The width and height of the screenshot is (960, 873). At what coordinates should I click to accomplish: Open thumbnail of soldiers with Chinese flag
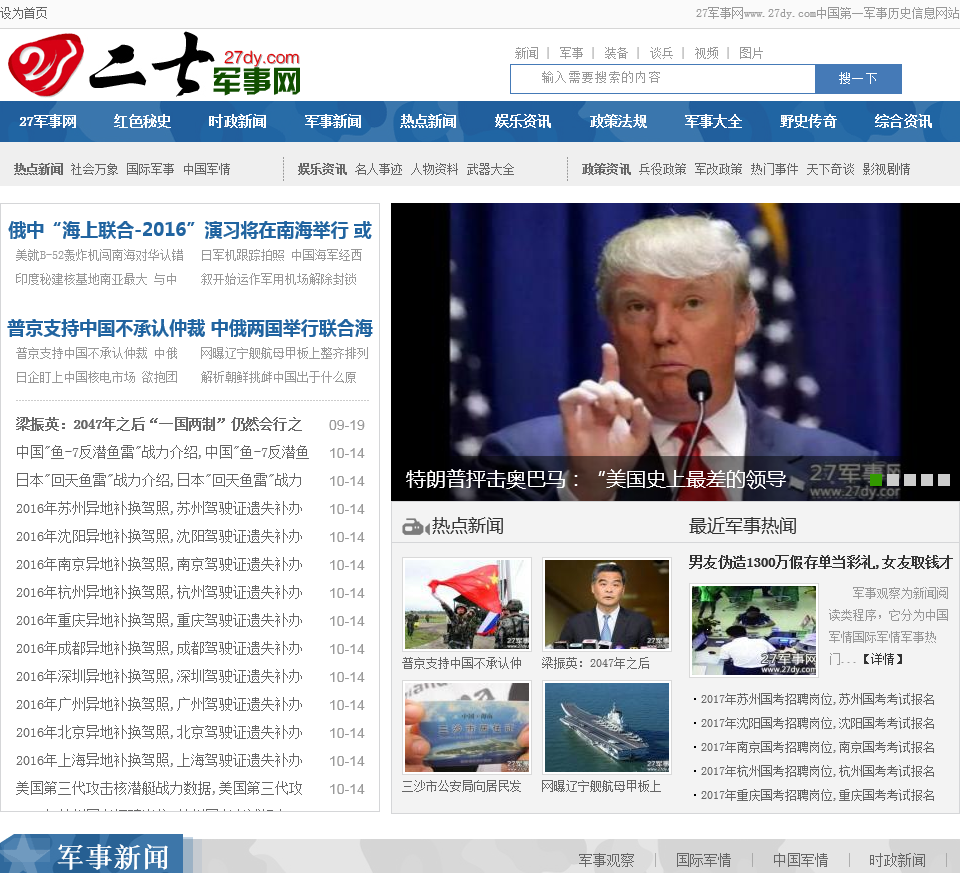pyautogui.click(x=467, y=604)
